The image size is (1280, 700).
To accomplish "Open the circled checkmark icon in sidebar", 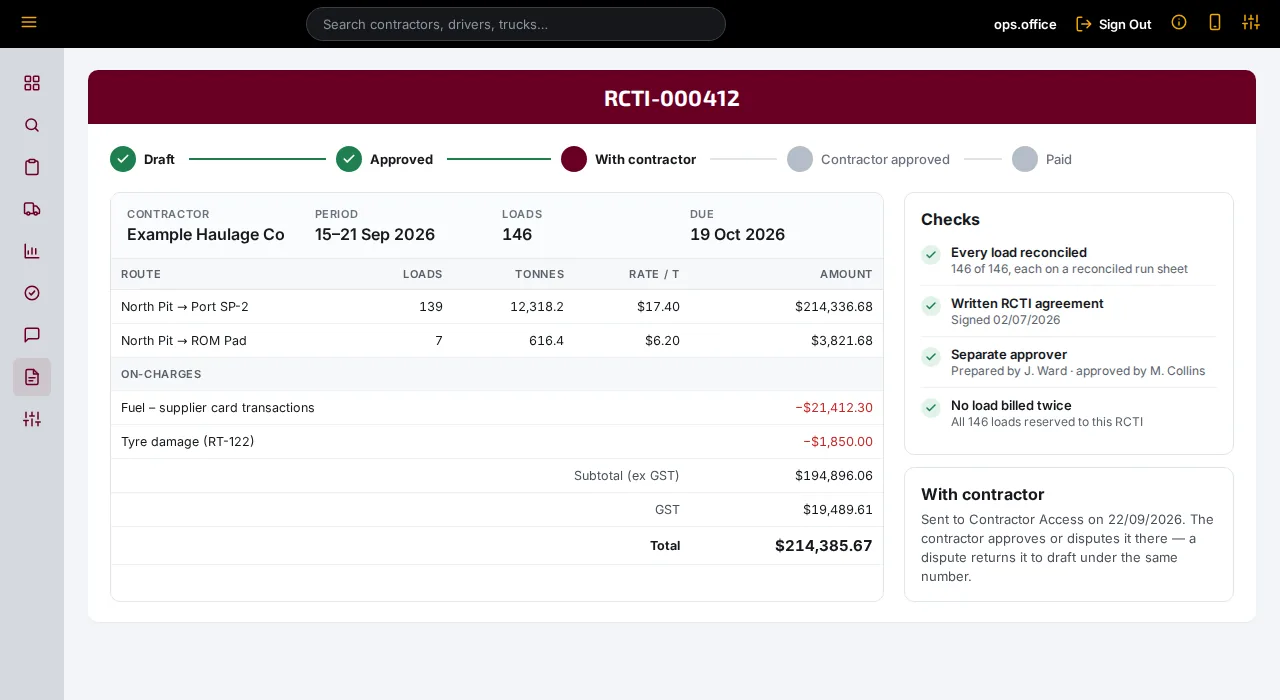I will coord(32,293).
